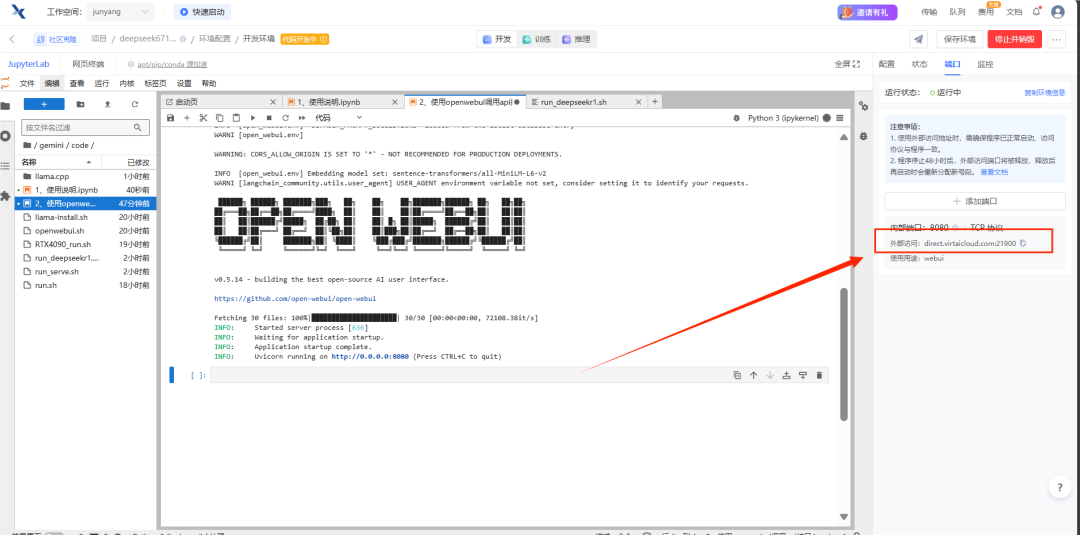Cut selected cell with the scissors icon
The width and height of the screenshot is (1080, 535).
203,118
